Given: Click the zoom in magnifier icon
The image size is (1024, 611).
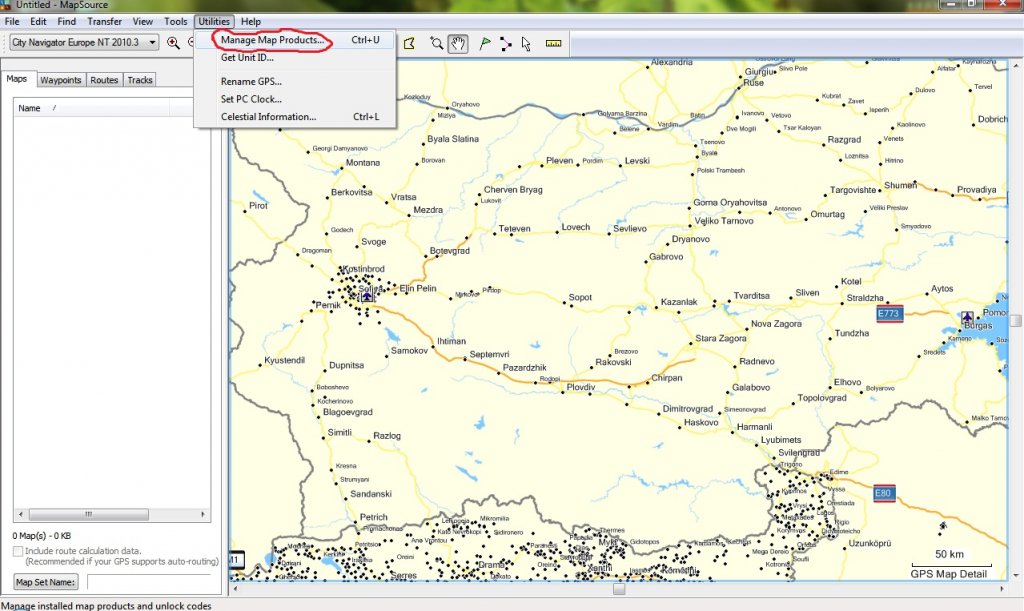Looking at the screenshot, I should (x=173, y=42).
